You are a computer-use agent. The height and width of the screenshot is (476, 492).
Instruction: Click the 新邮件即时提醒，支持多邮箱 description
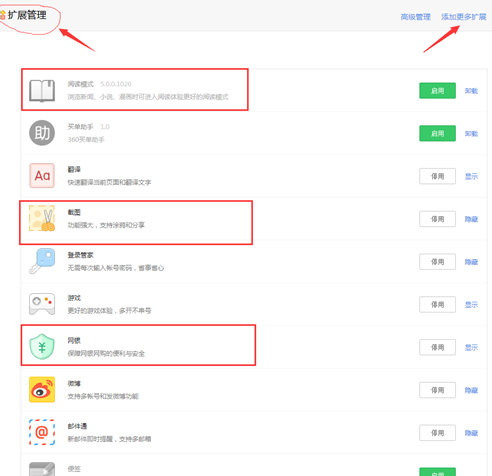pyautogui.click(x=109, y=439)
